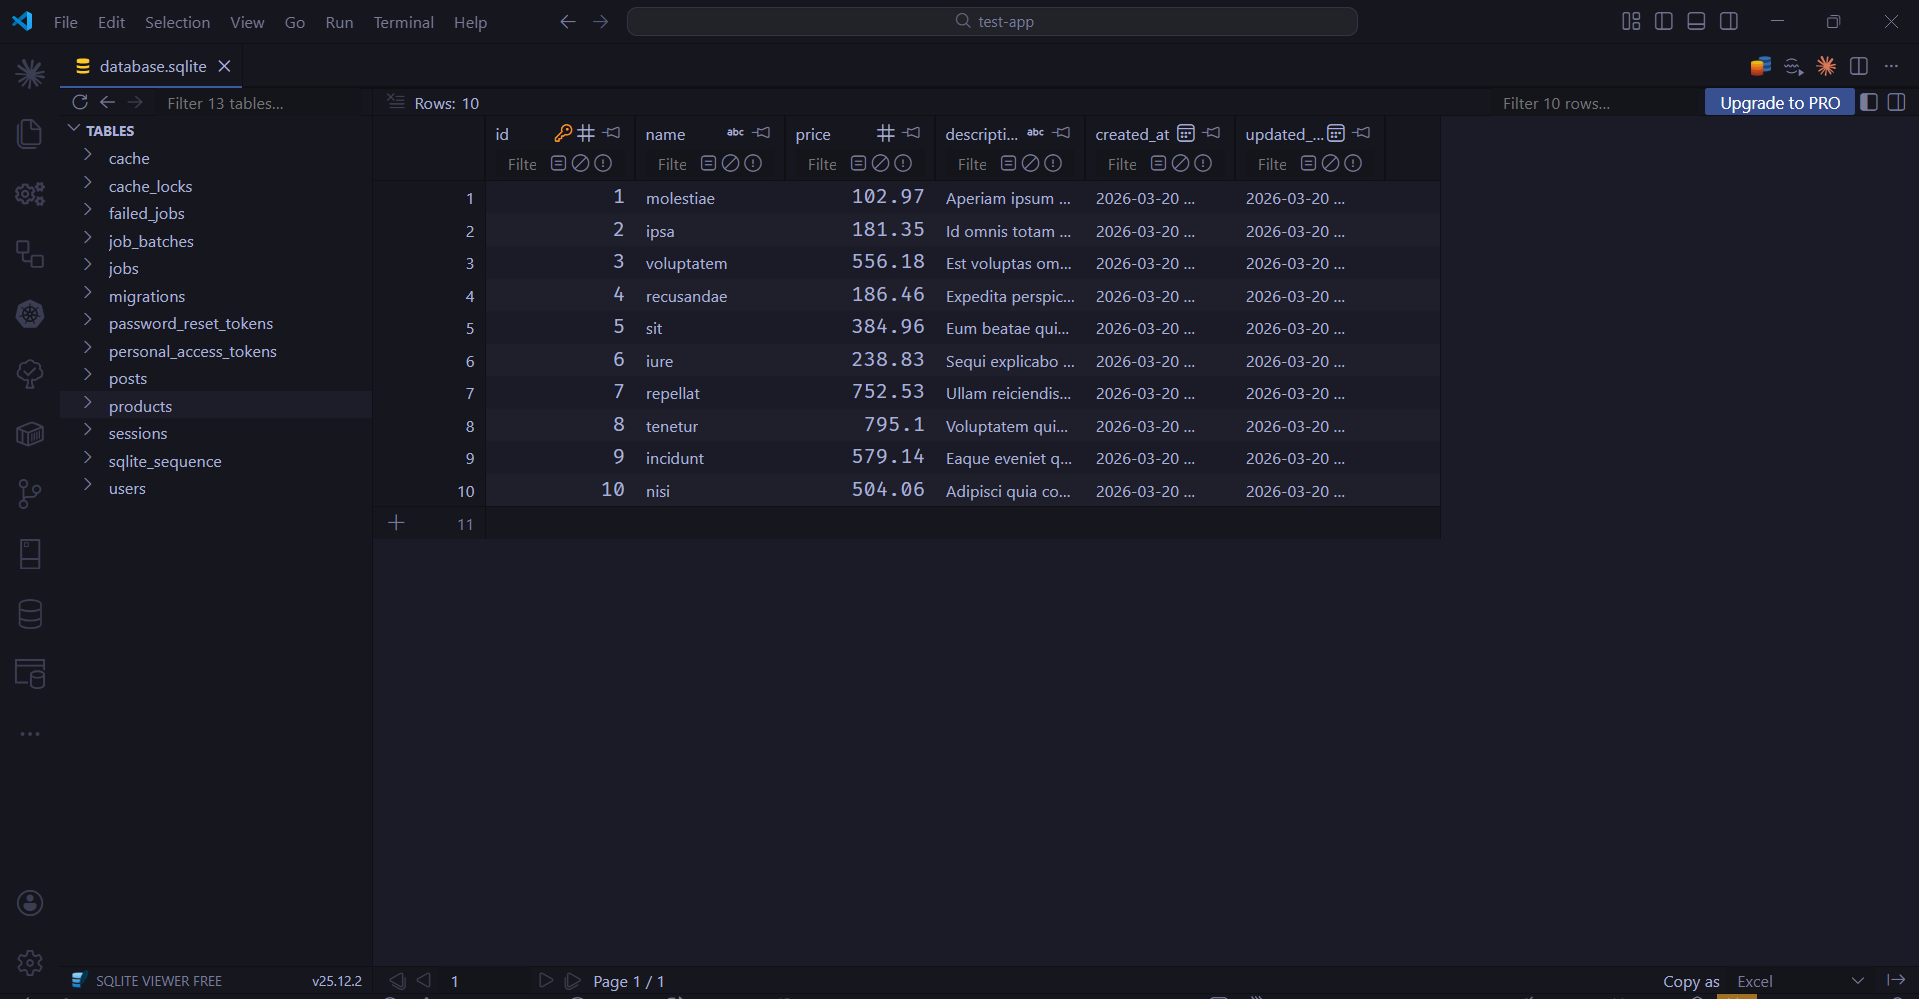Open the Terminal menu
The height and width of the screenshot is (999, 1919).
(402, 21)
